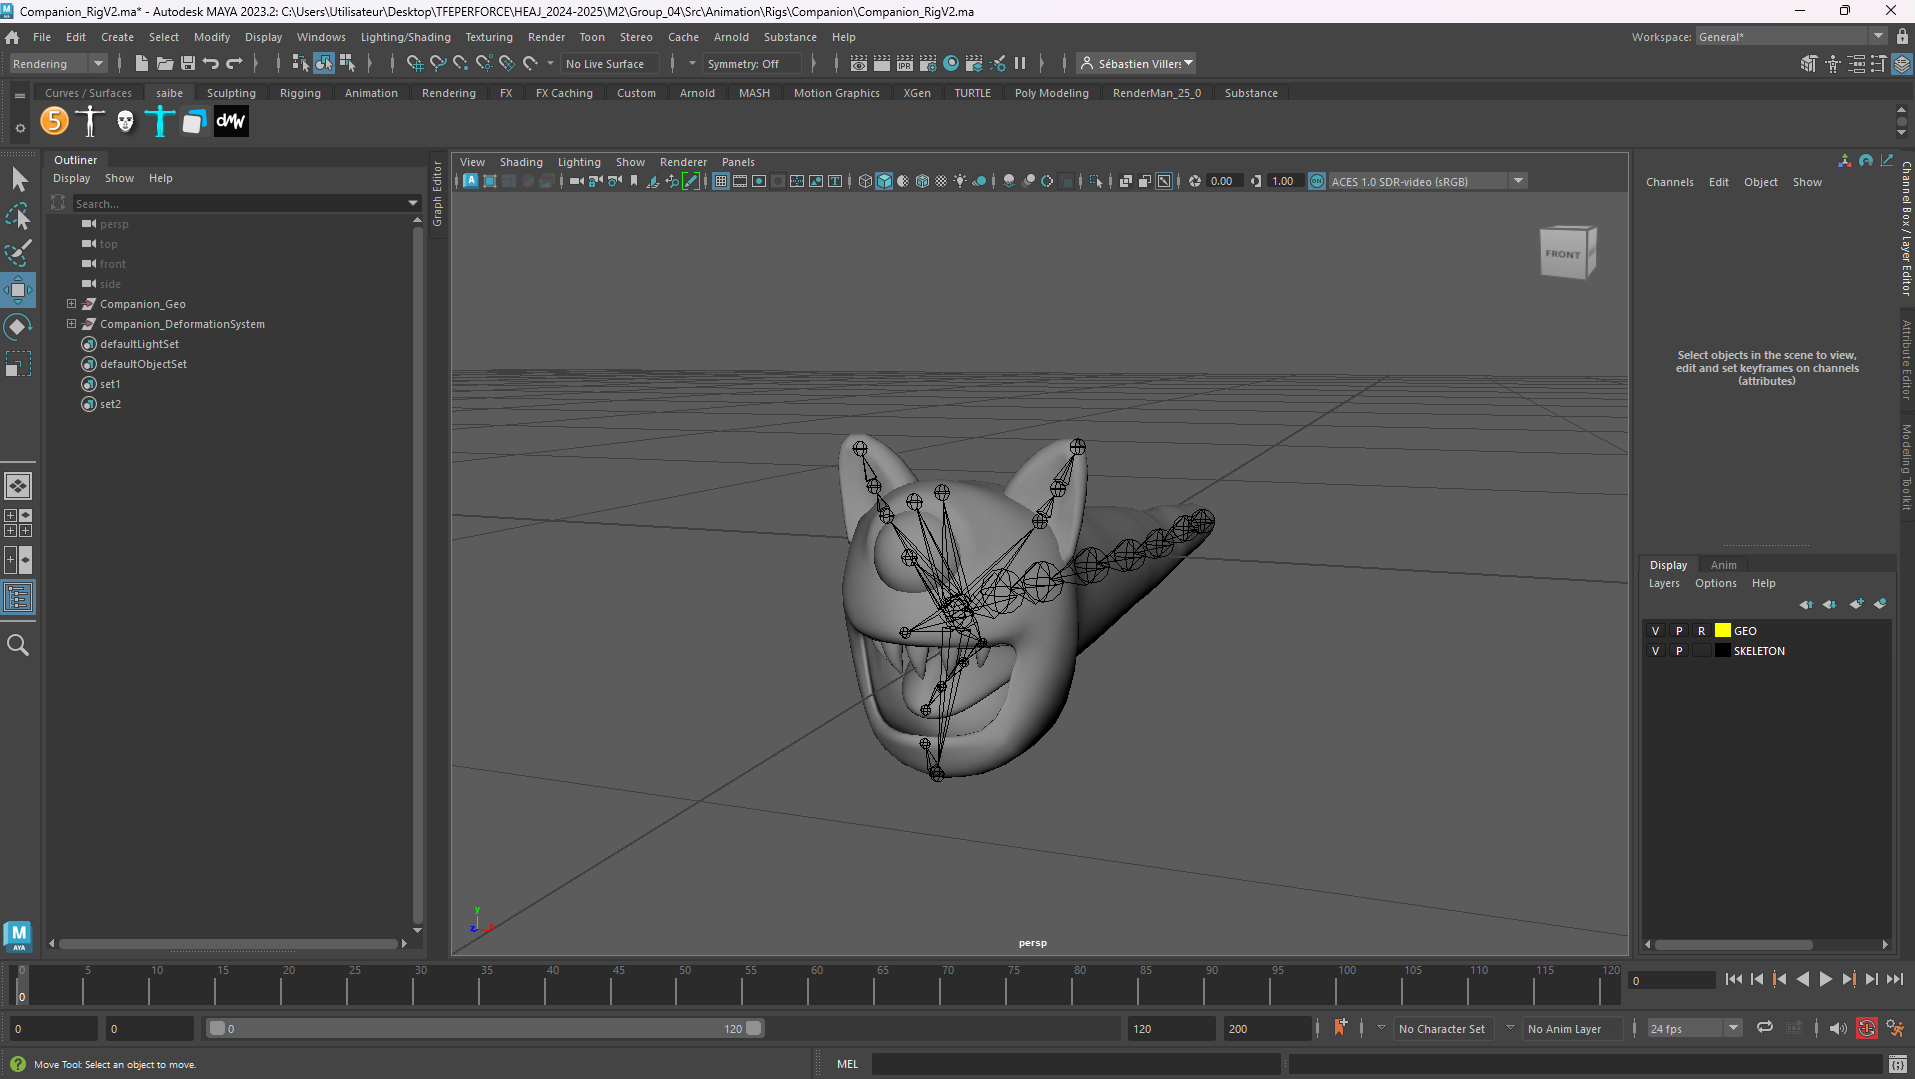Click the Undo arrow icon
This screenshot has height=1079, width=1915.
click(211, 63)
